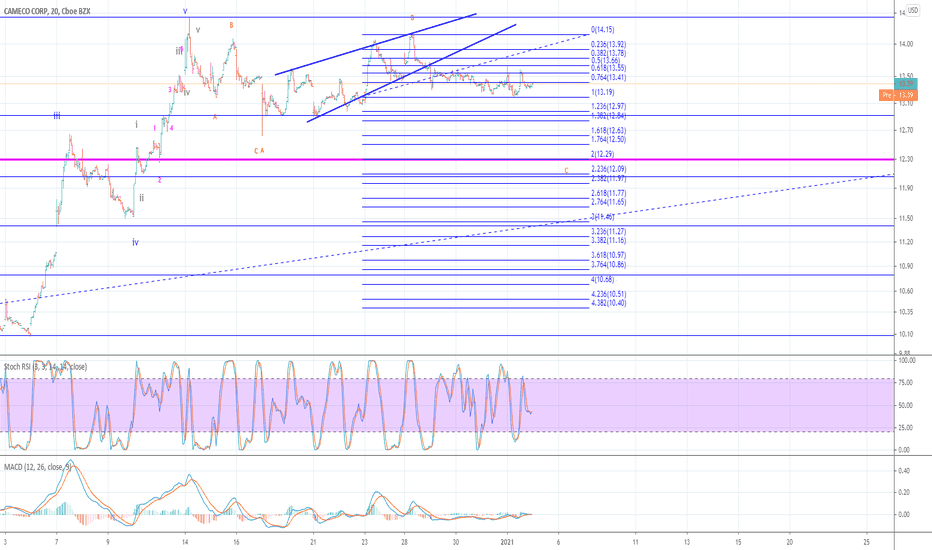
Task: Select the 3.236(11.27) Fibonacci label
Action: tap(608, 232)
